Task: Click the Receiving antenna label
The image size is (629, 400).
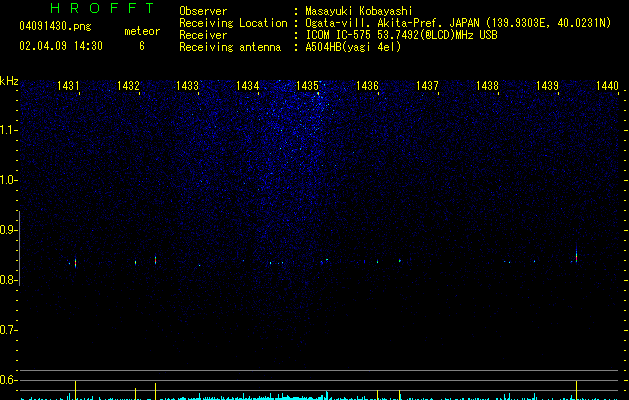Action: tap(230, 47)
